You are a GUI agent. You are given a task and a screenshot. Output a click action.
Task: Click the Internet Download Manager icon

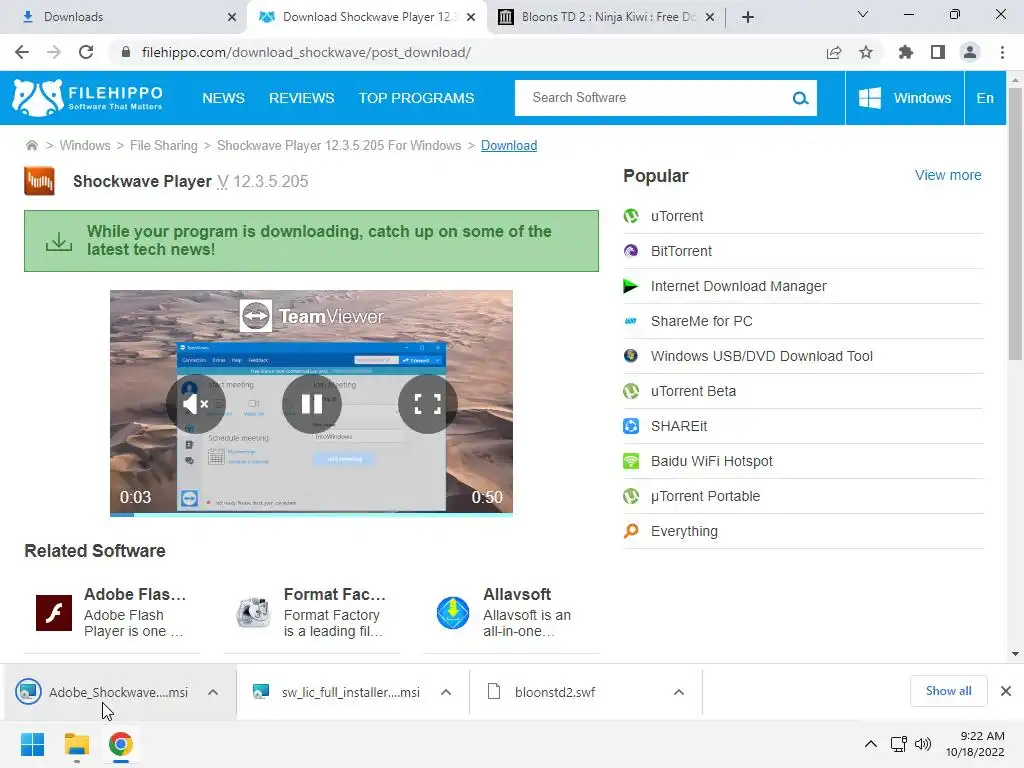coord(631,286)
